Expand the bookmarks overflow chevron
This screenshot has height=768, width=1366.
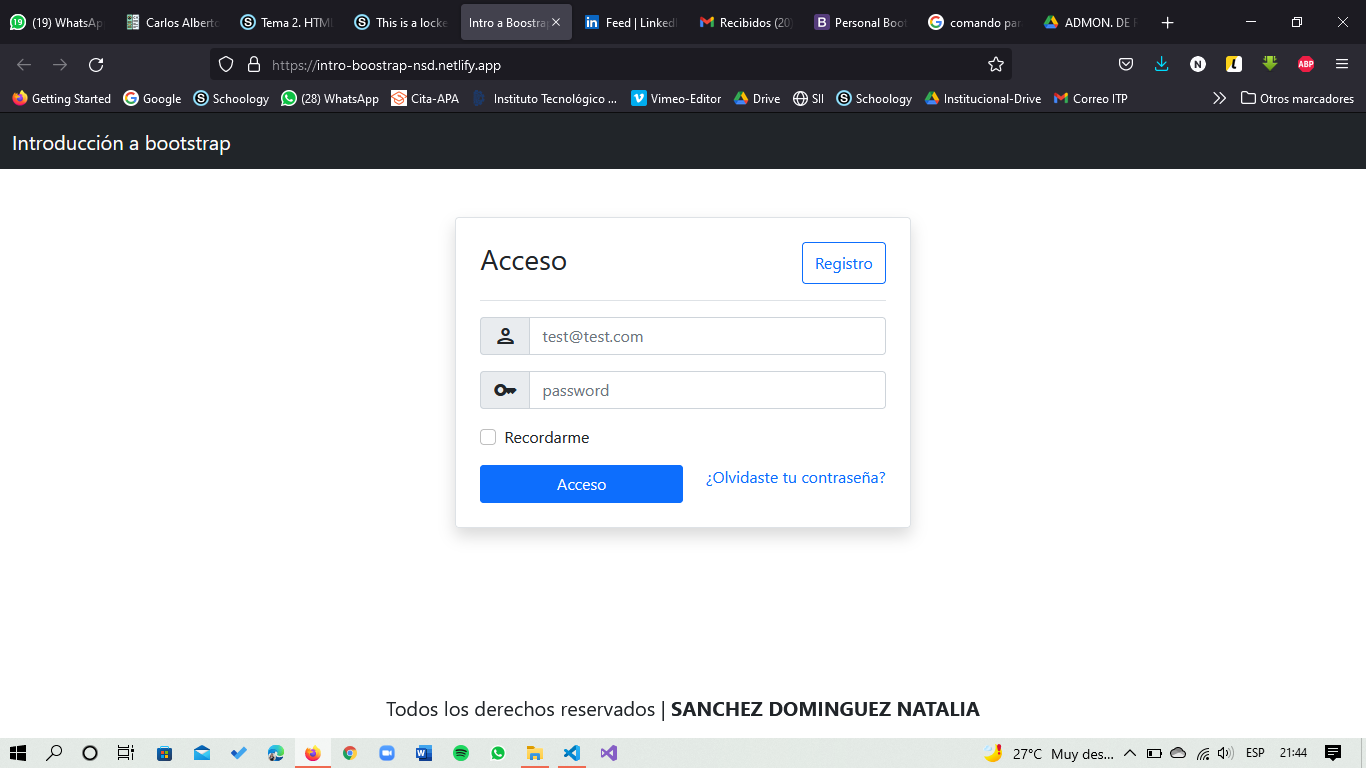(x=1219, y=98)
